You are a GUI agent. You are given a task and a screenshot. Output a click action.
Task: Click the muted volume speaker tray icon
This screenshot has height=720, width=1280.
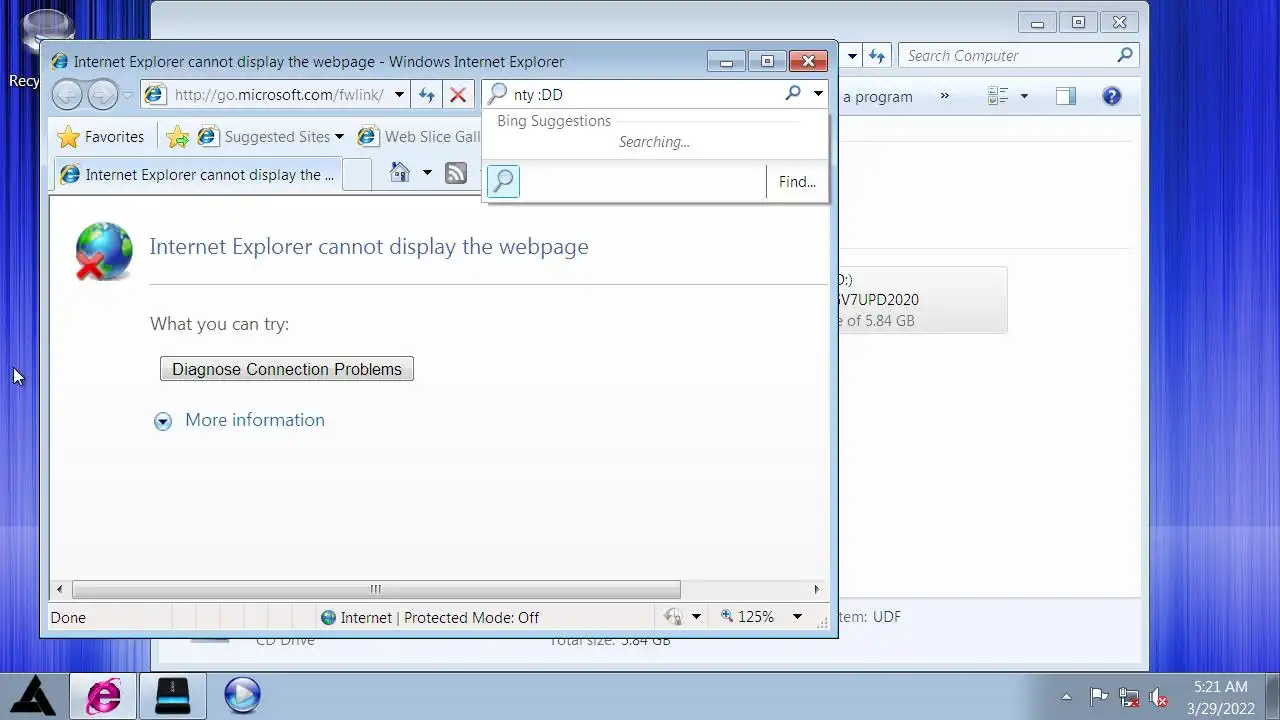[1158, 697]
